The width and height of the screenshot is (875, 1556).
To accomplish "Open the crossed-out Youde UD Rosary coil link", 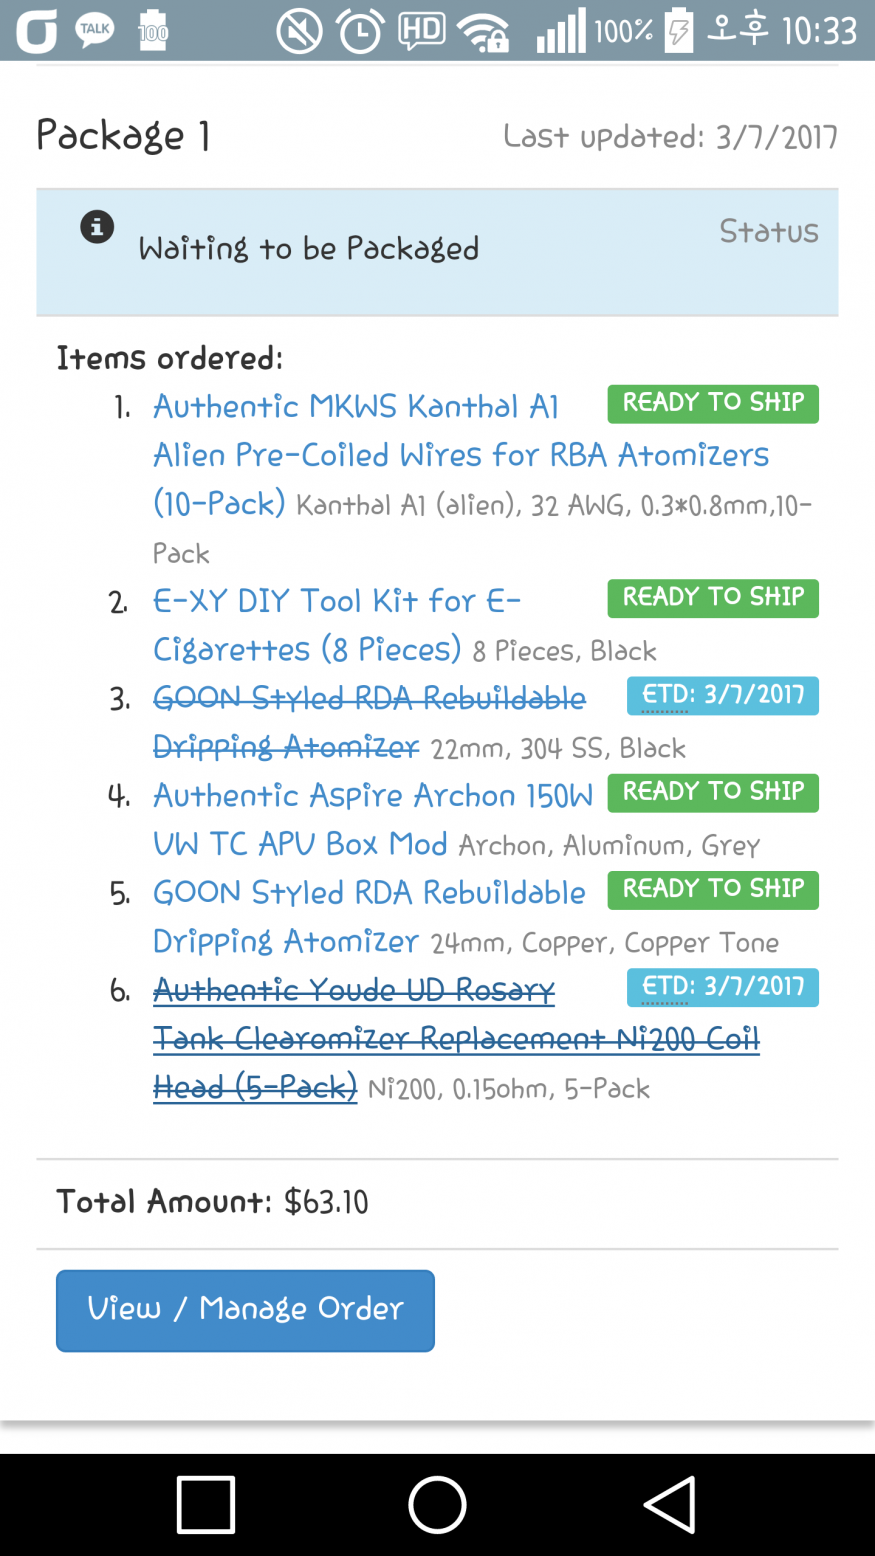I will click(x=354, y=991).
